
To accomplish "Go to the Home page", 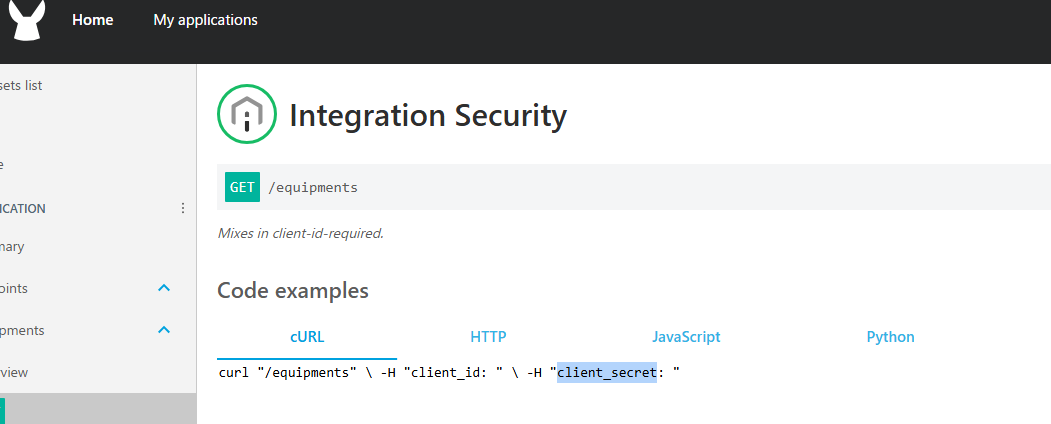I will tap(92, 20).
